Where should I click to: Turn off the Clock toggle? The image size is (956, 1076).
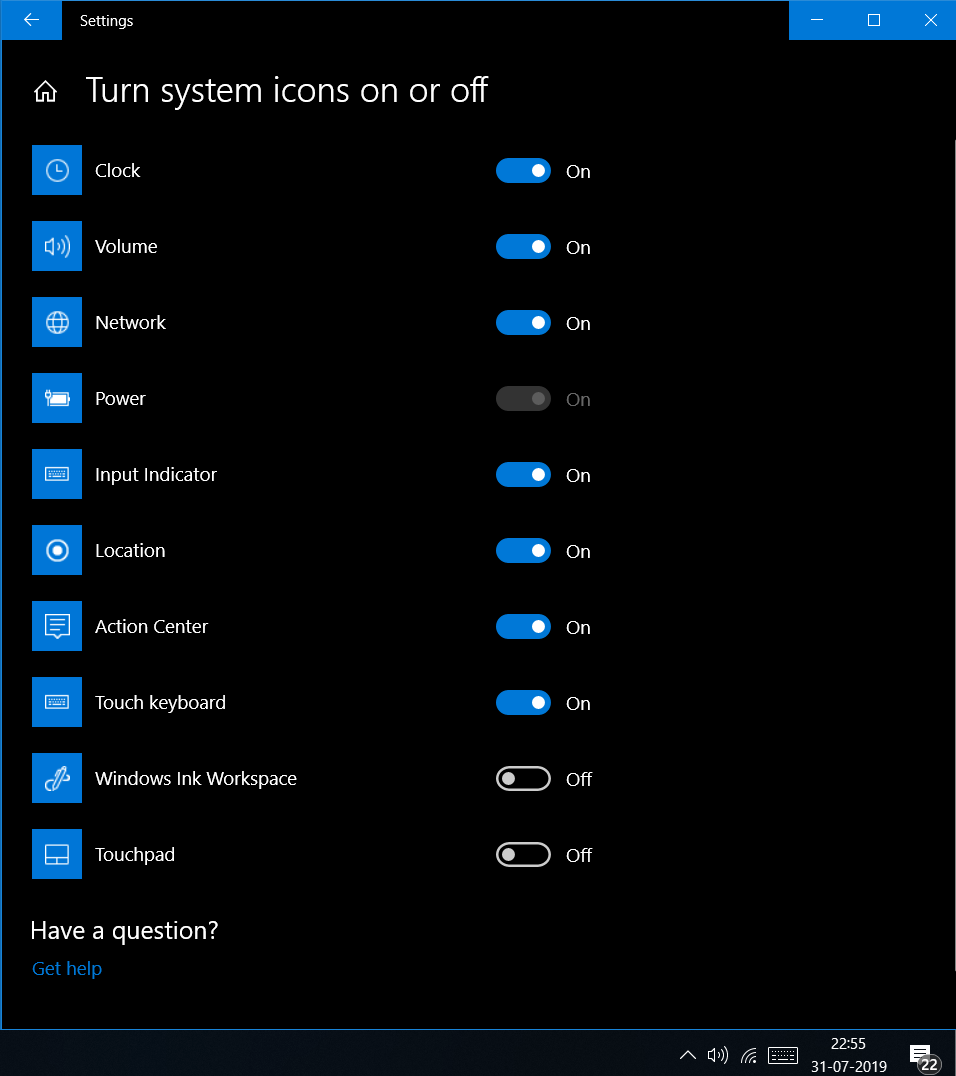pos(523,171)
